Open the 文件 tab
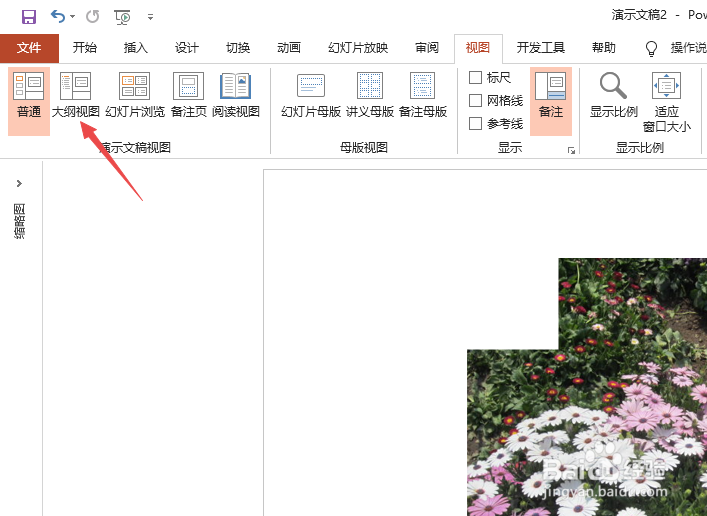The height and width of the screenshot is (516, 707). click(29, 48)
